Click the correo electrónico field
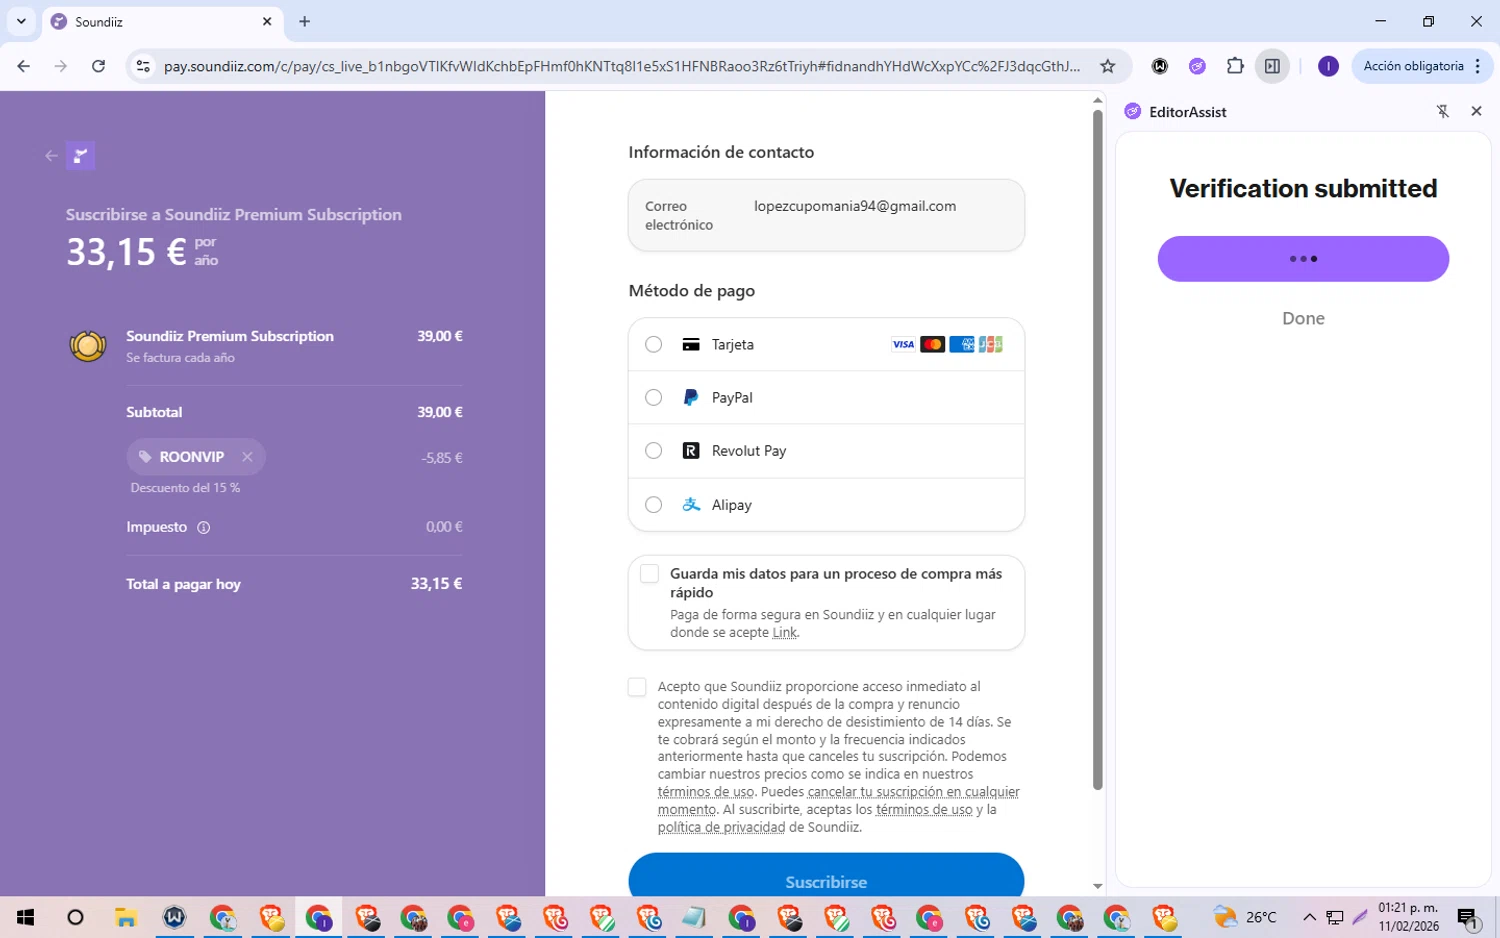This screenshot has width=1500, height=938. (x=826, y=215)
